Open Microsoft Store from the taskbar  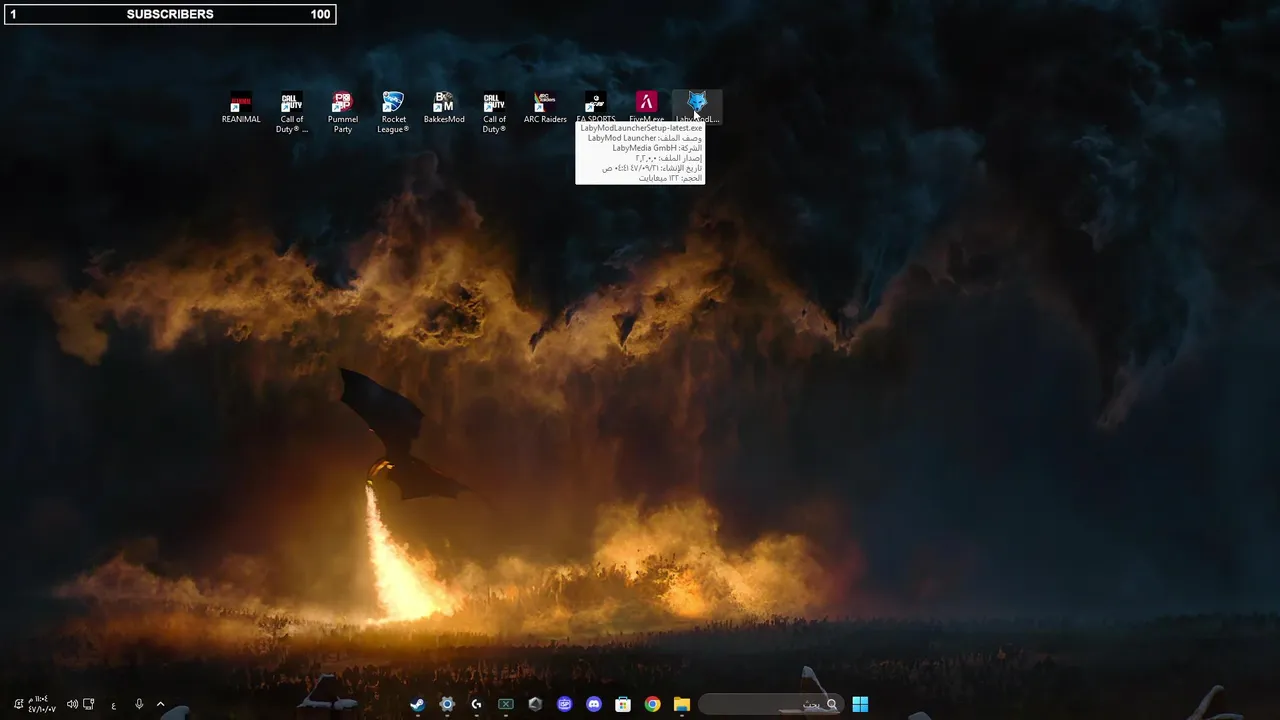[x=623, y=704]
